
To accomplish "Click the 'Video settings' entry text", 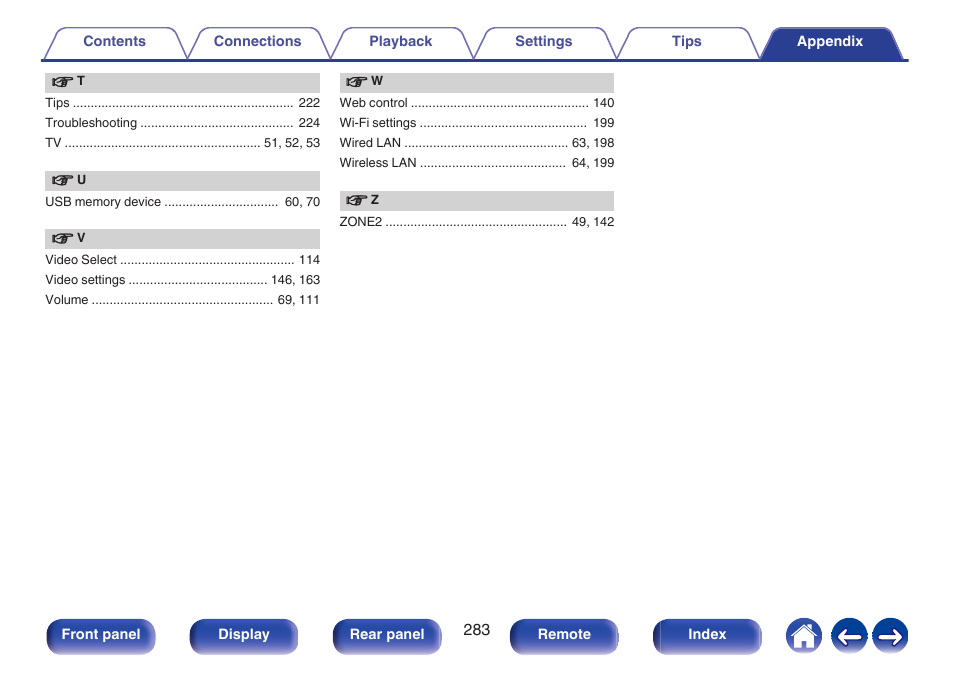I will pos(85,280).
